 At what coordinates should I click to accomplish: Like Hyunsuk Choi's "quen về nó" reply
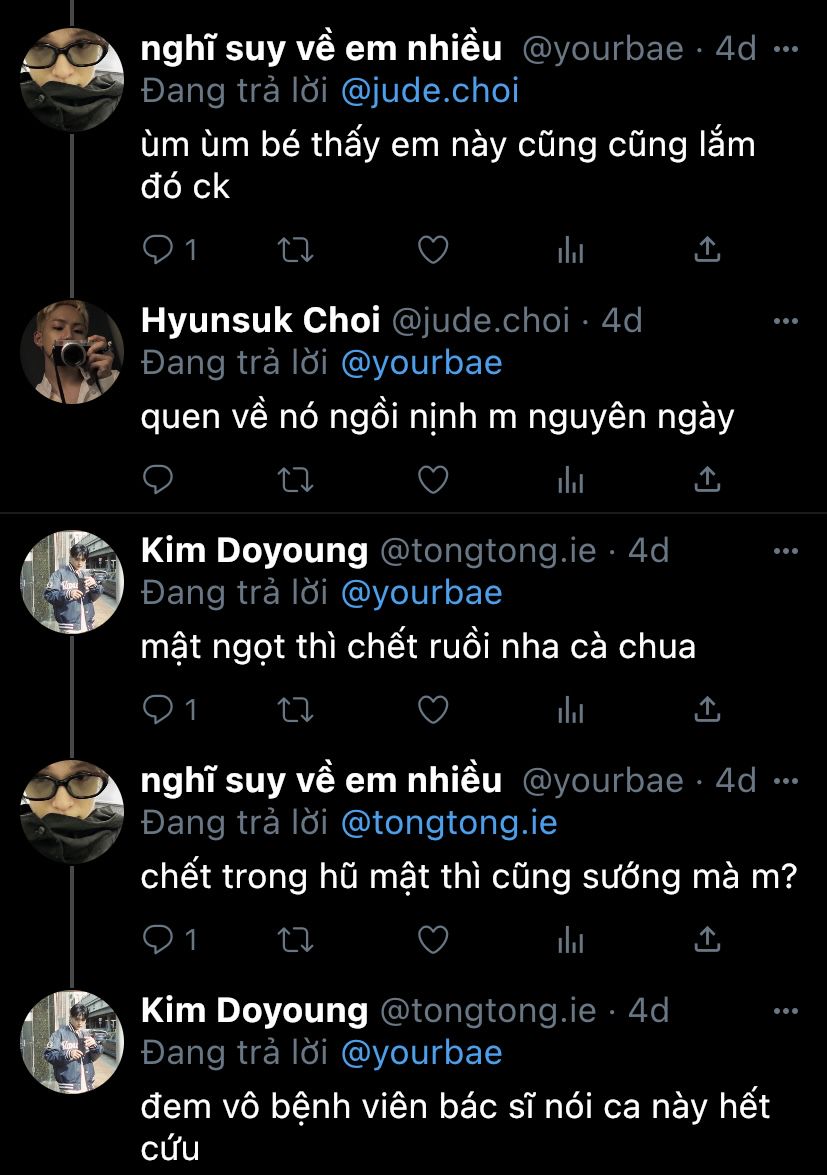432,480
